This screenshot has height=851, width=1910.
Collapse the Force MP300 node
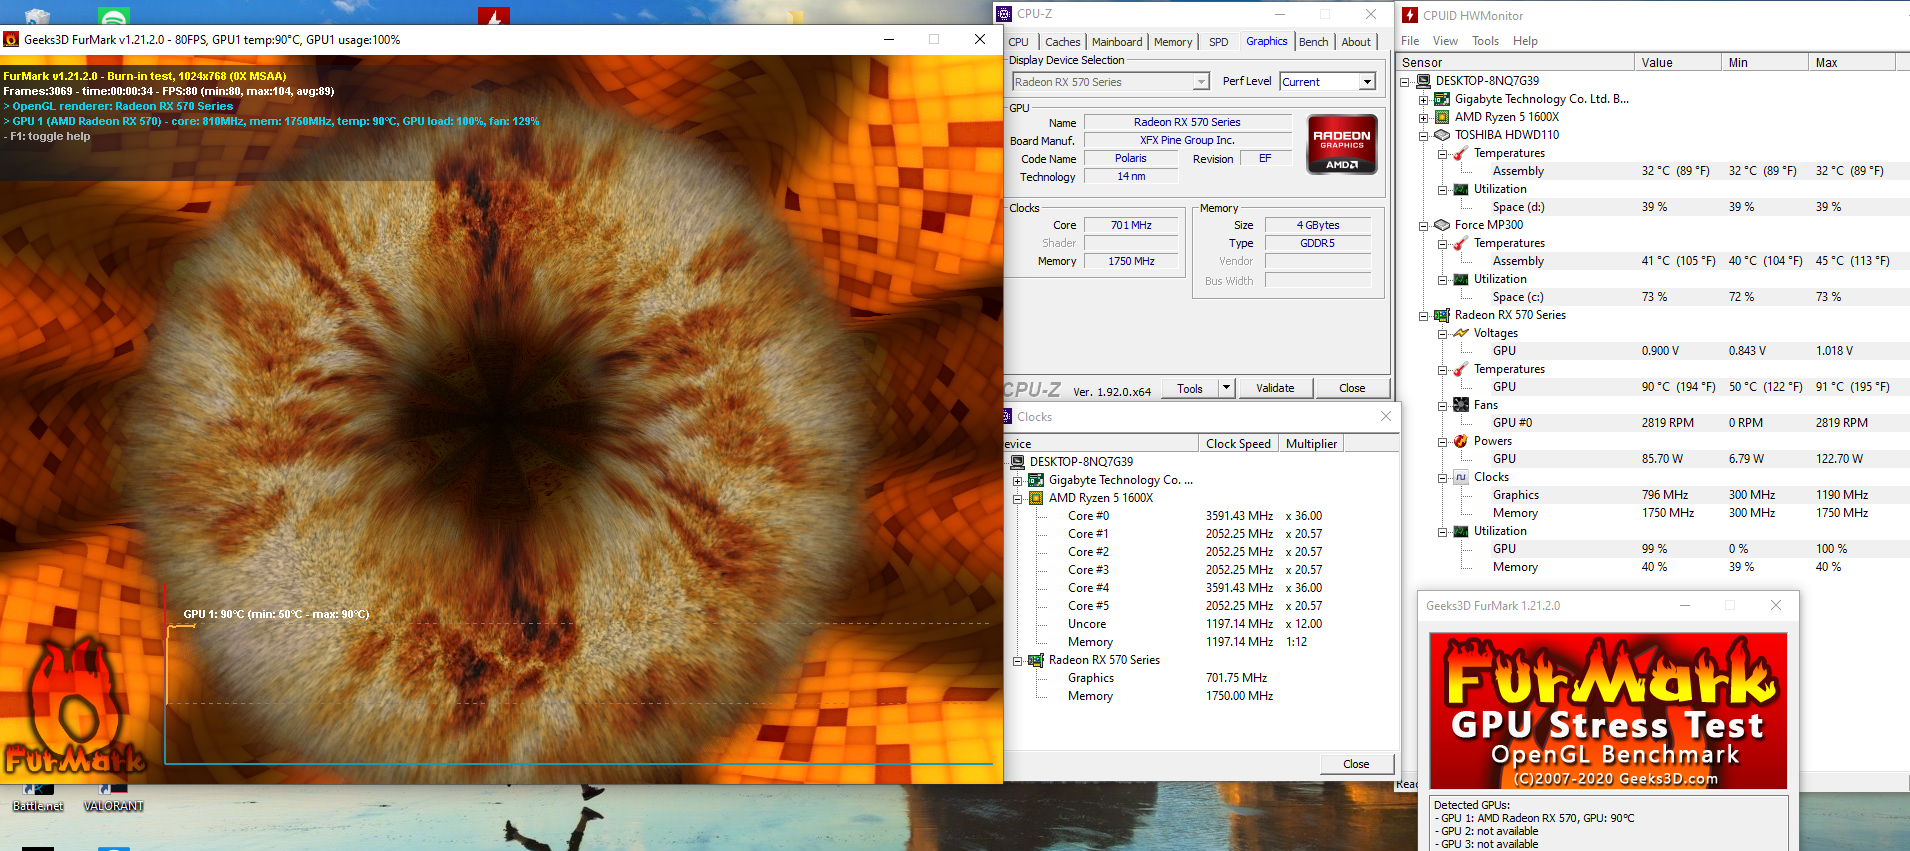[1424, 225]
